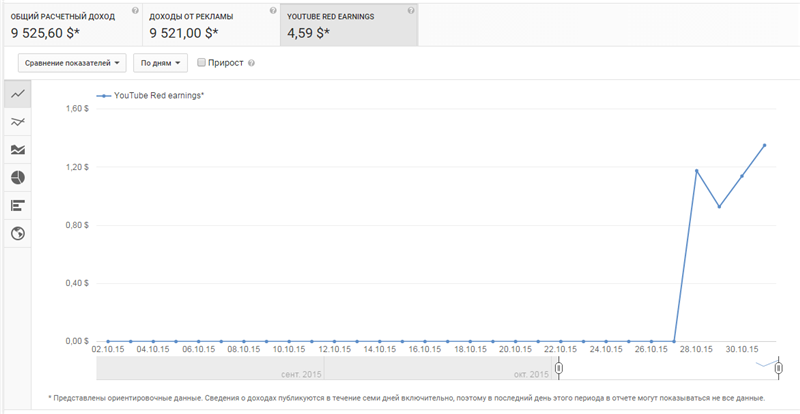Switch to multi-line chart icon
The image size is (800, 414).
[18, 121]
